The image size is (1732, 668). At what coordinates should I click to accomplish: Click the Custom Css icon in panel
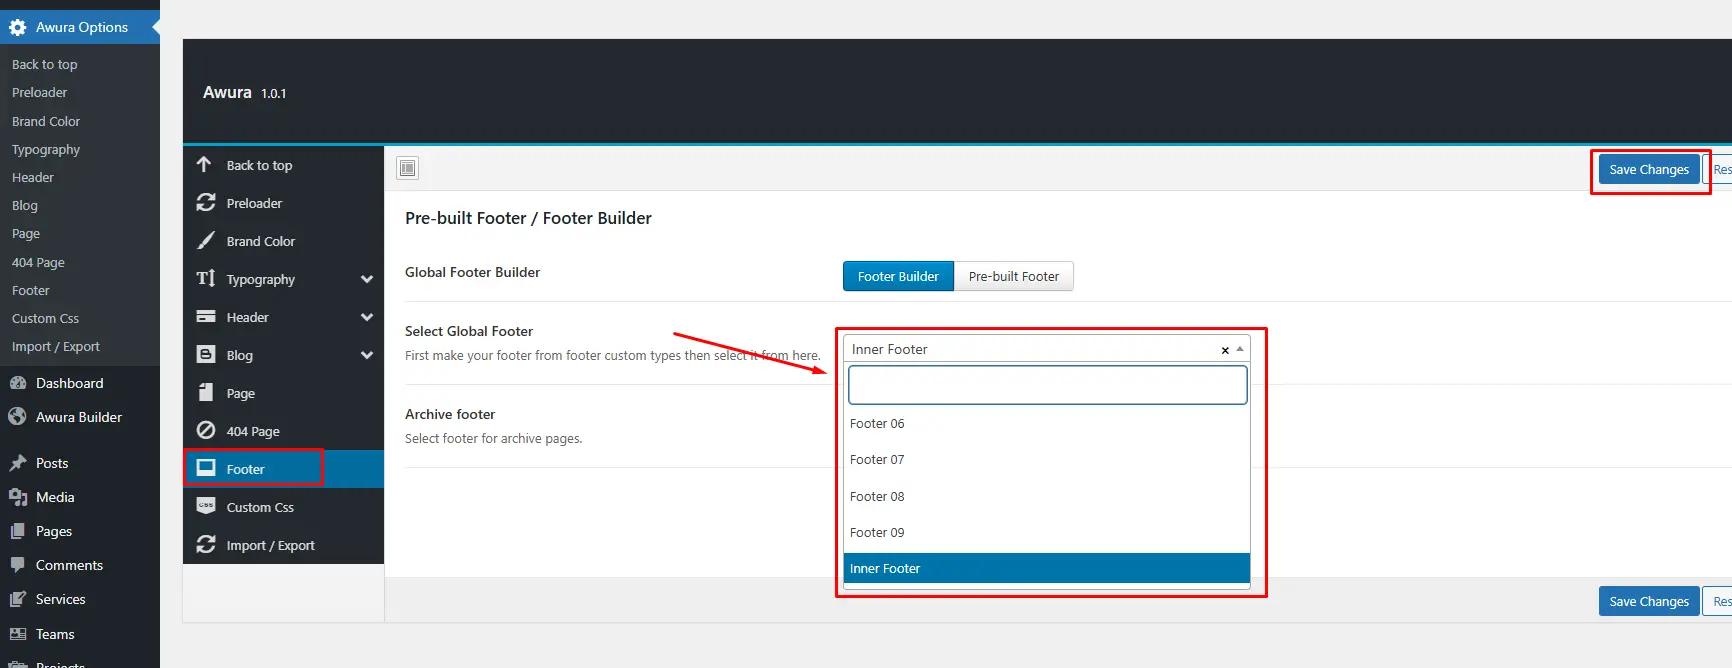(206, 506)
